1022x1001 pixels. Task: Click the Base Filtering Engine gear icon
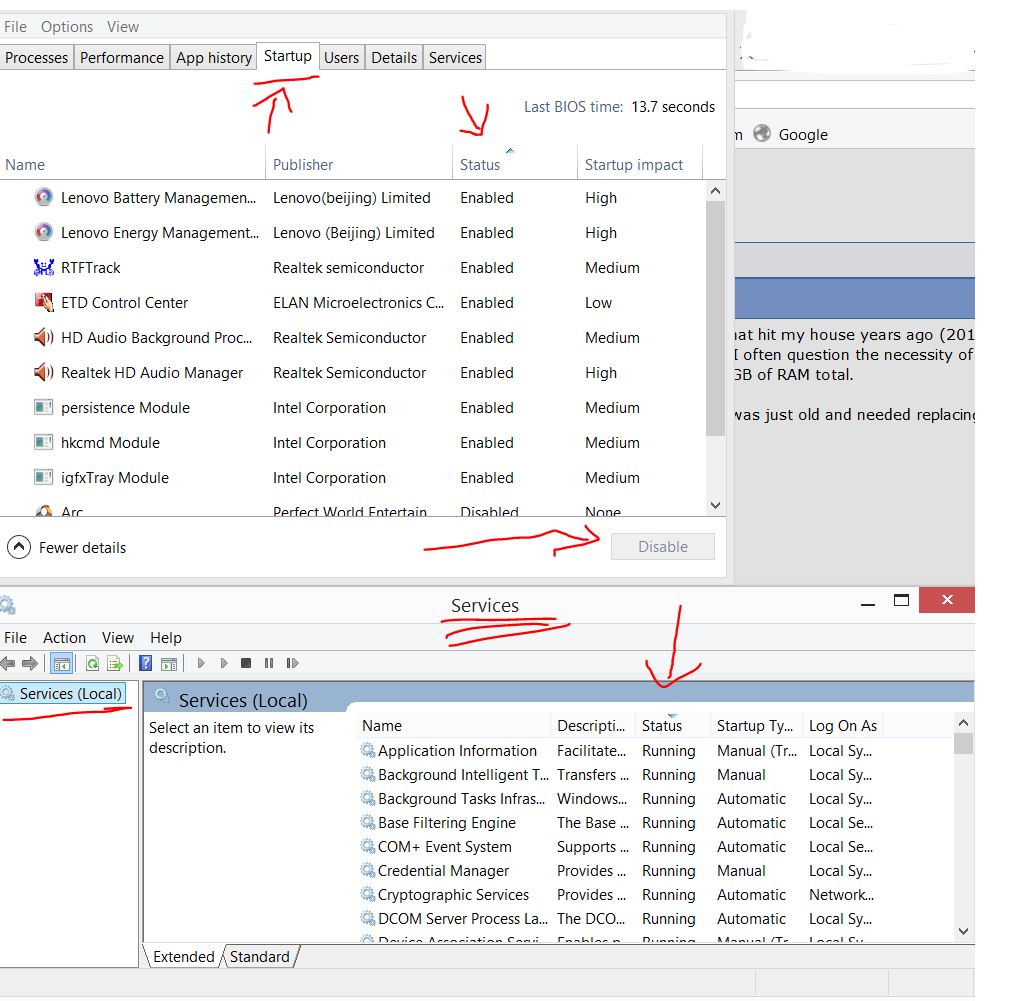368,822
